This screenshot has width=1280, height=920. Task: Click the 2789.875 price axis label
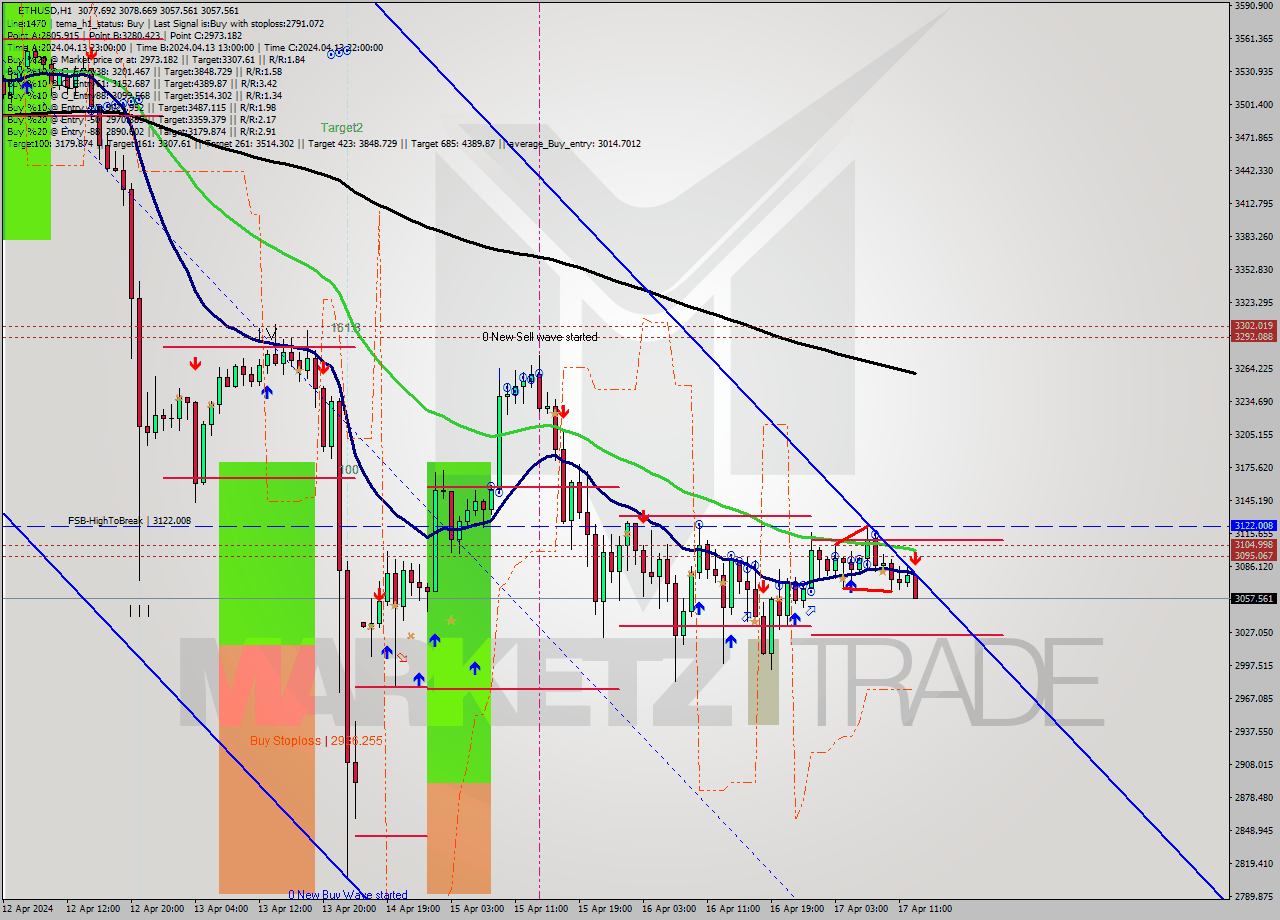click(x=1254, y=897)
